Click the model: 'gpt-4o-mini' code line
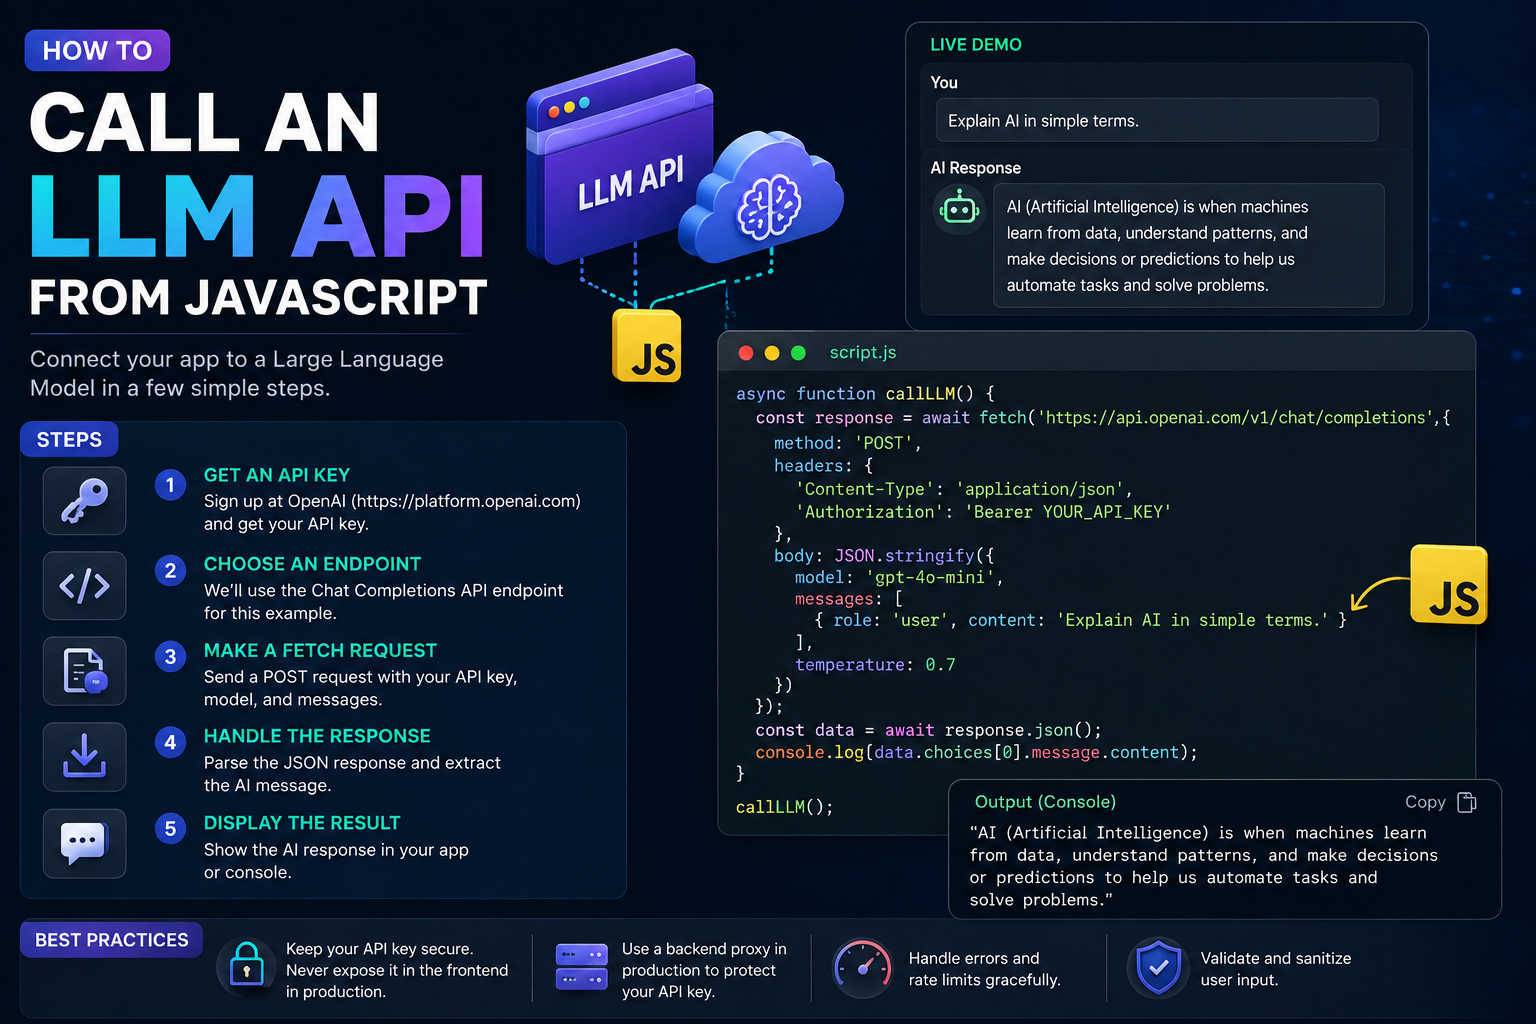 click(x=899, y=577)
